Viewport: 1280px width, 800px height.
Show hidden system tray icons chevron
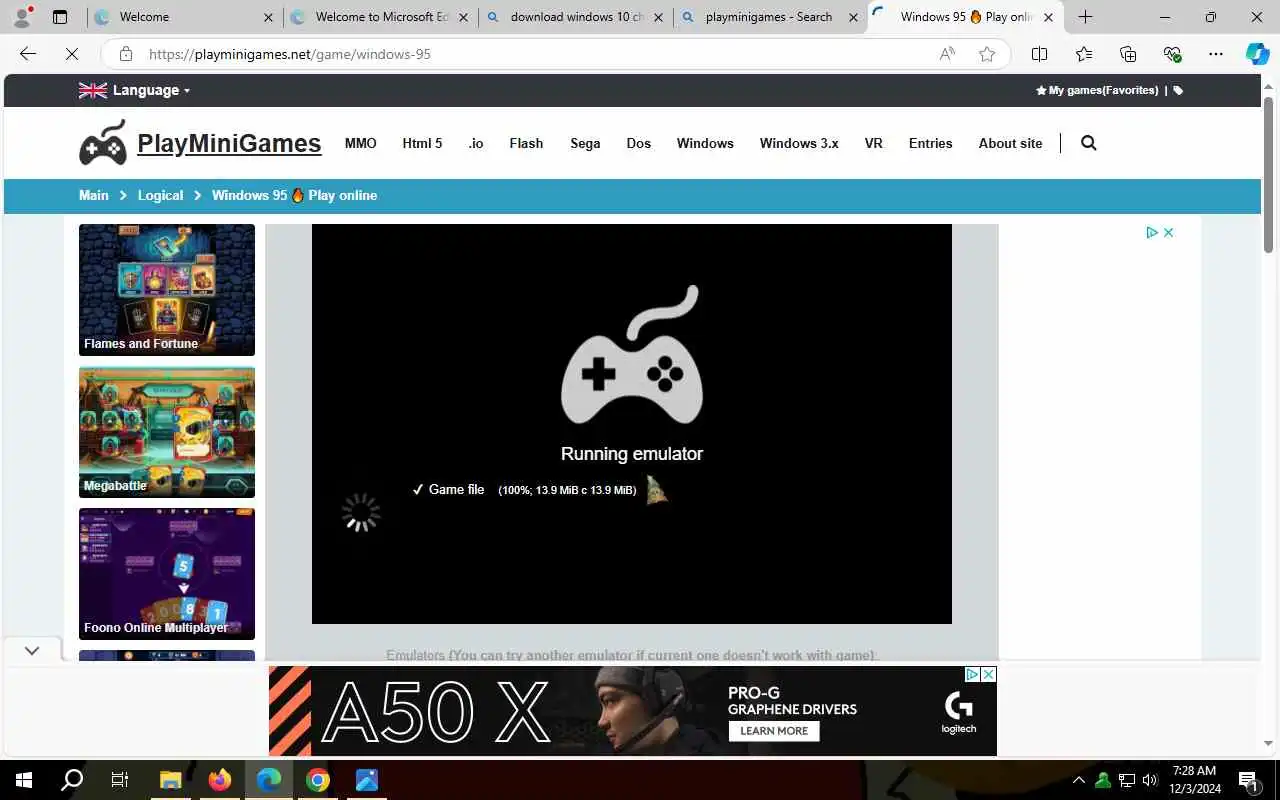1078,780
